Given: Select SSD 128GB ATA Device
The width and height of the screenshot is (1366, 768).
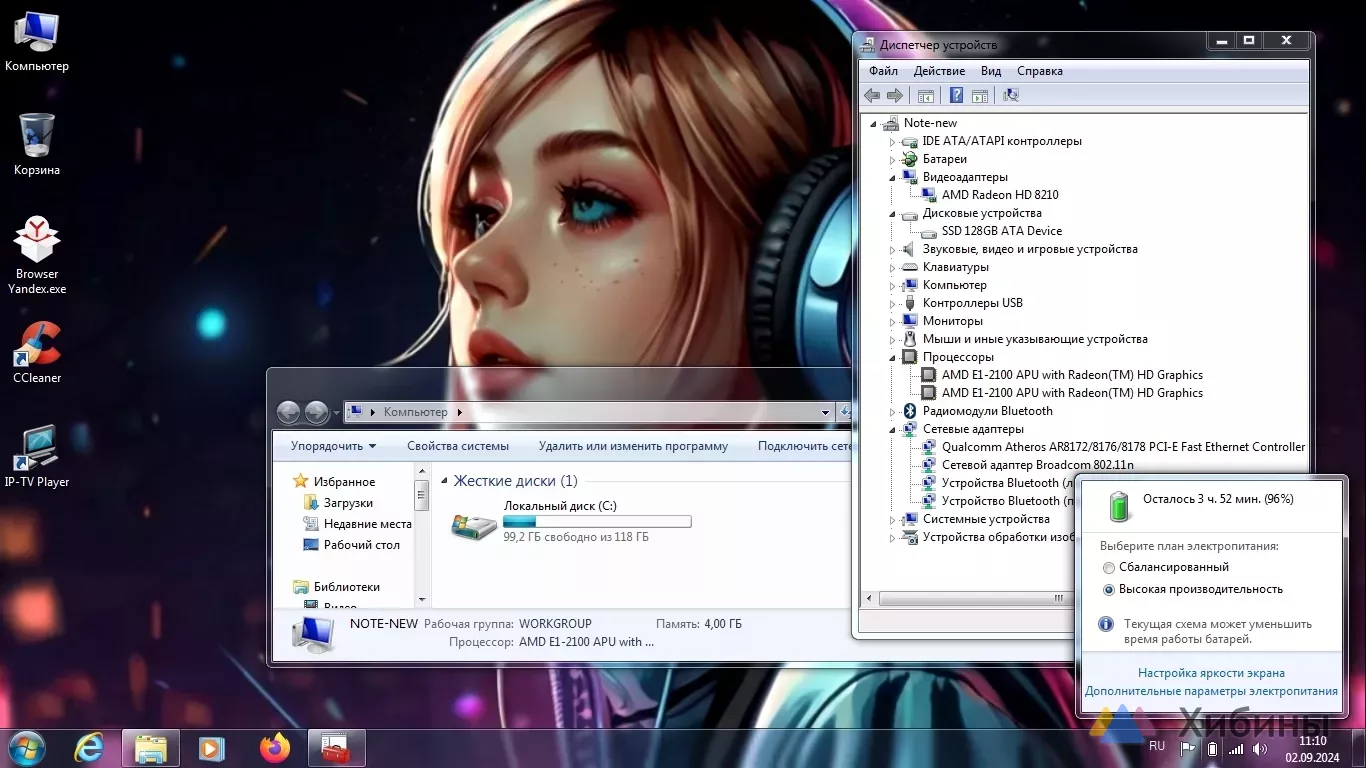Looking at the screenshot, I should (x=1002, y=231).
